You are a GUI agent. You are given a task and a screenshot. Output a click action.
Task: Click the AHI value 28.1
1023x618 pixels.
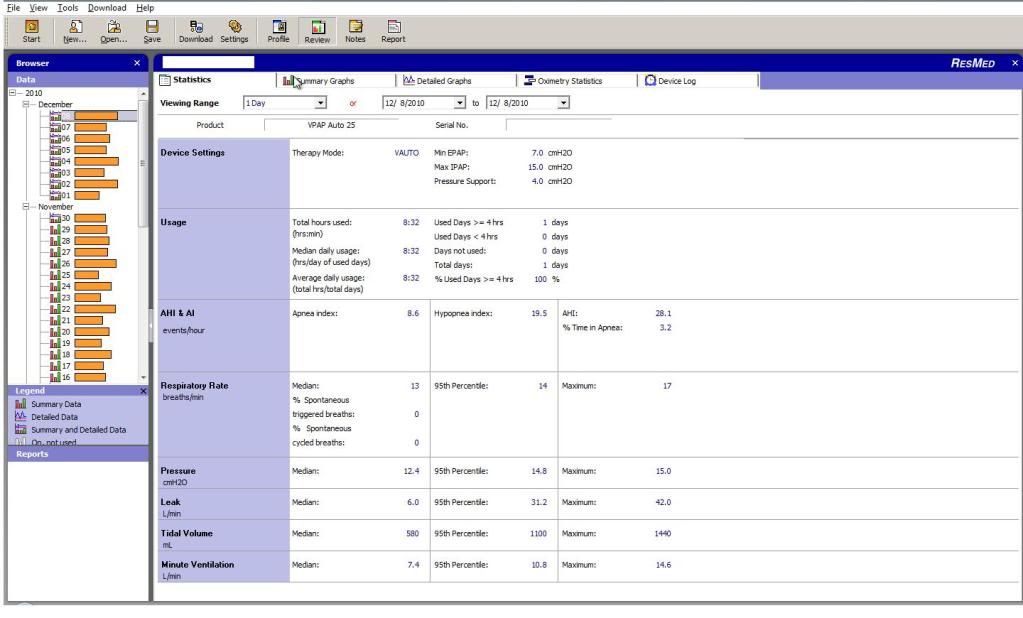coord(663,313)
